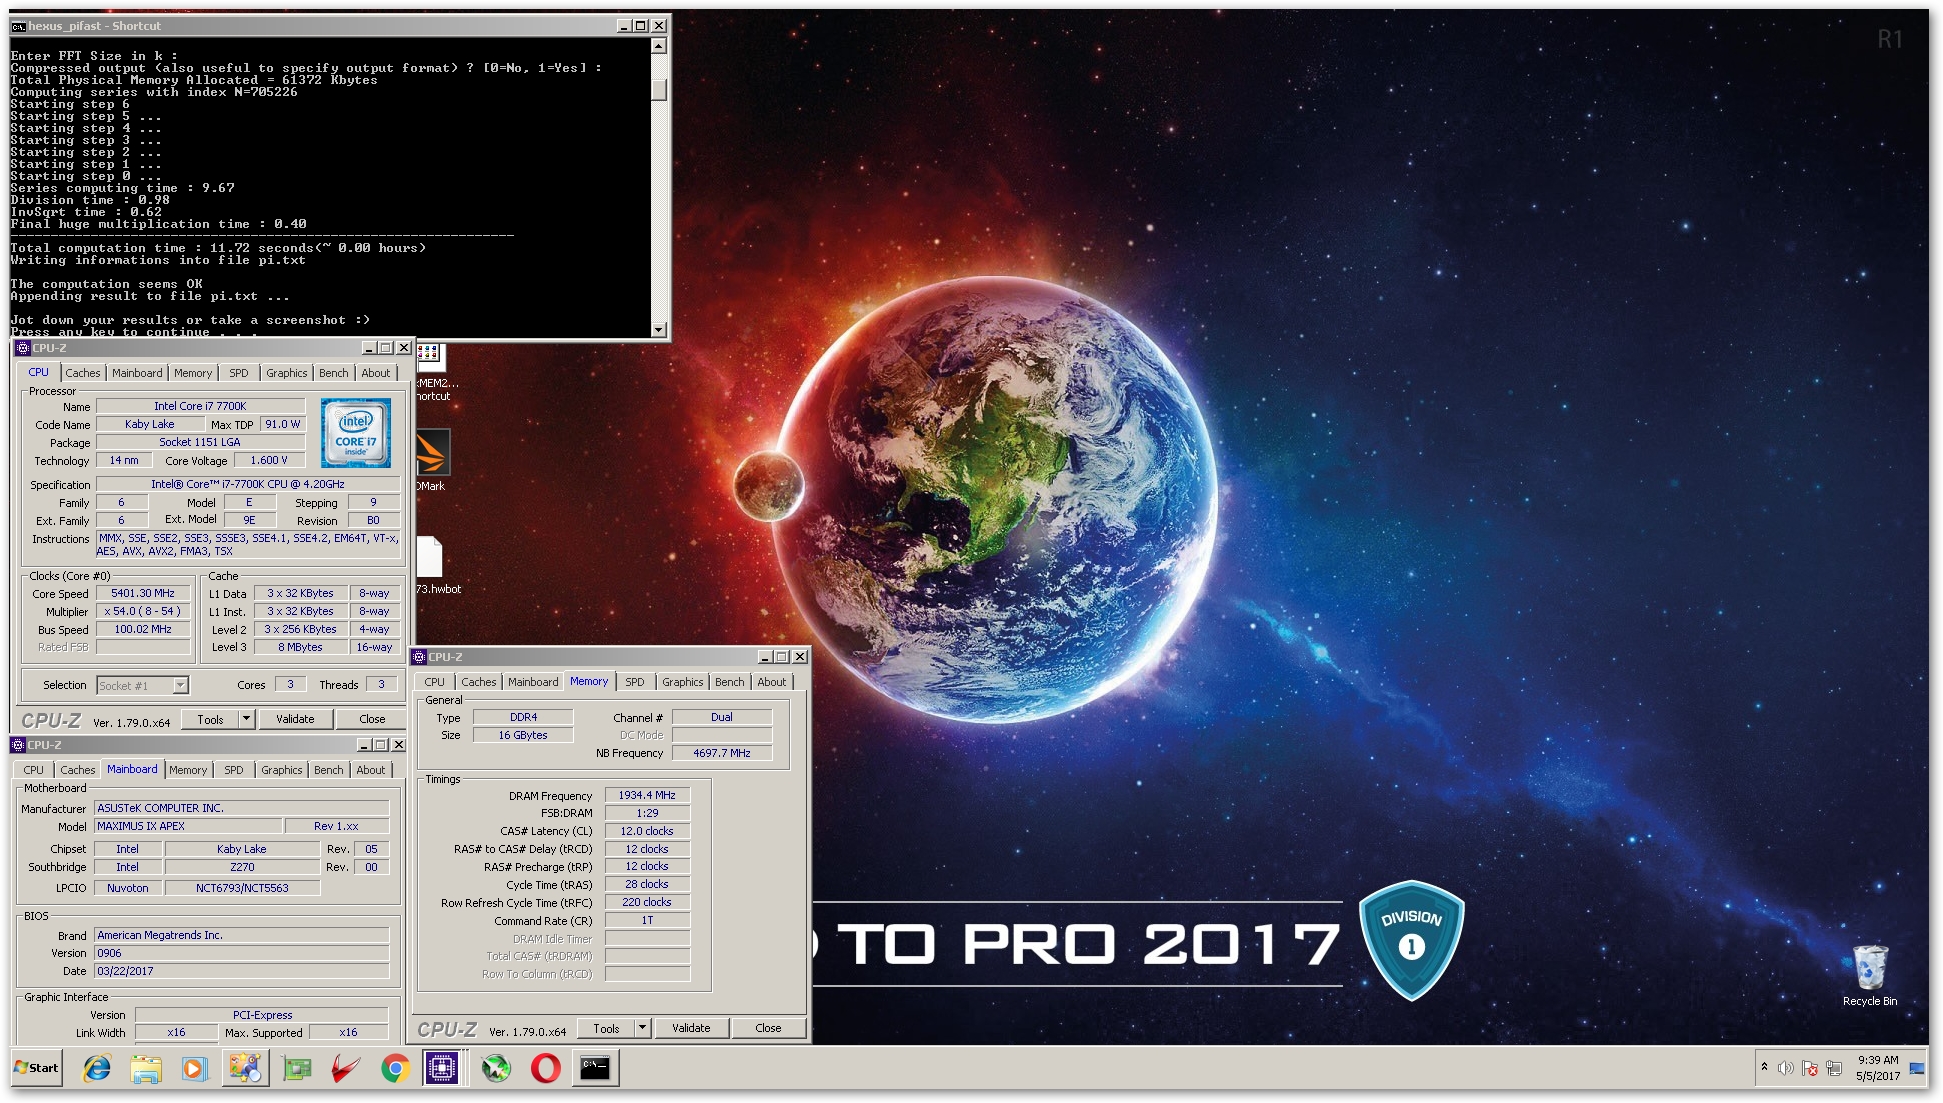Launch Google Chrome from the taskbar
The image size is (1943, 1103).
[x=395, y=1068]
